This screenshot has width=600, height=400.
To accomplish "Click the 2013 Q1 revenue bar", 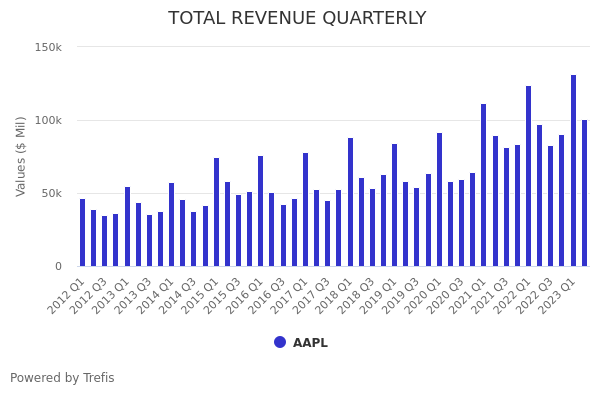I will coord(127,226).
